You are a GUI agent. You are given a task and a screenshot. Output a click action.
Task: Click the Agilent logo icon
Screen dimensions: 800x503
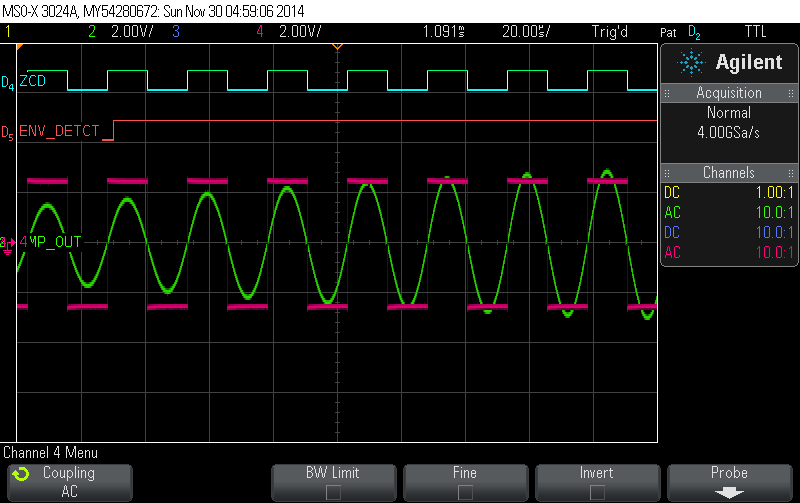(691, 62)
